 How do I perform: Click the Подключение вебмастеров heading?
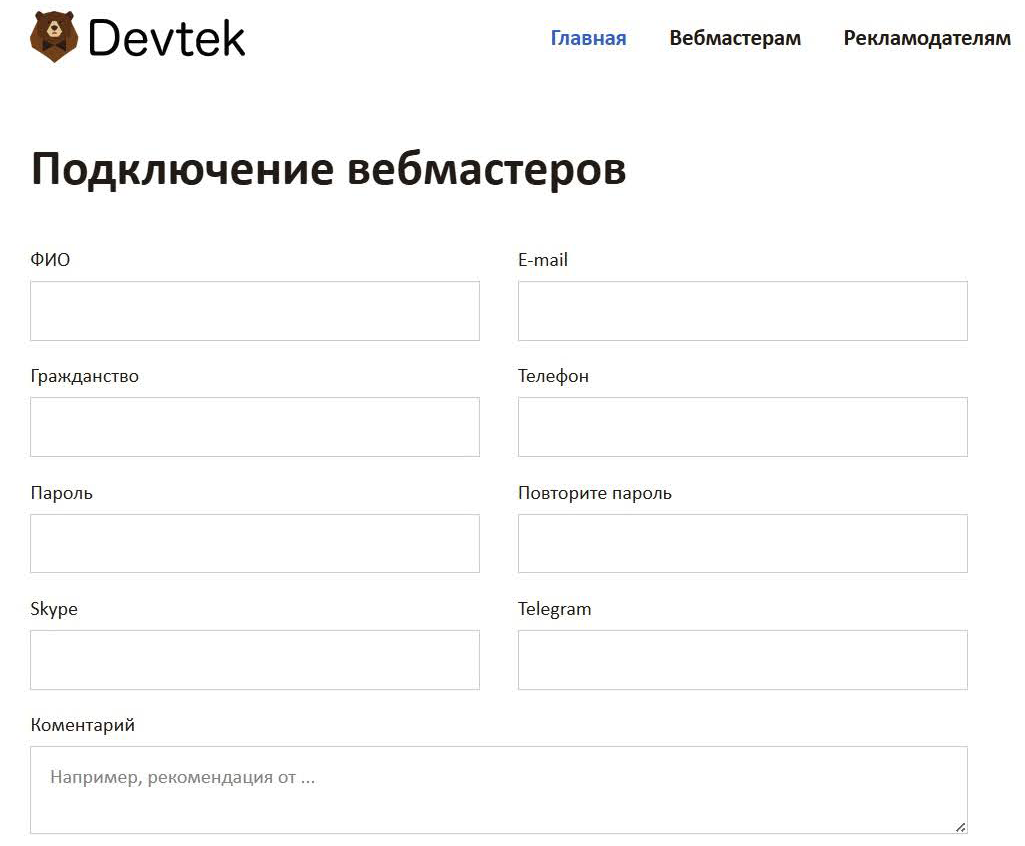[328, 168]
